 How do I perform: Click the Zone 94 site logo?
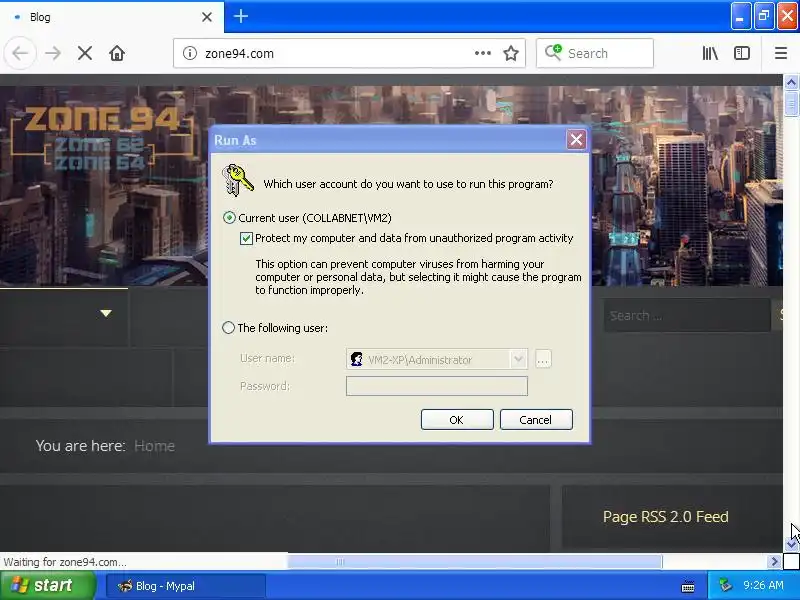[x=102, y=137]
